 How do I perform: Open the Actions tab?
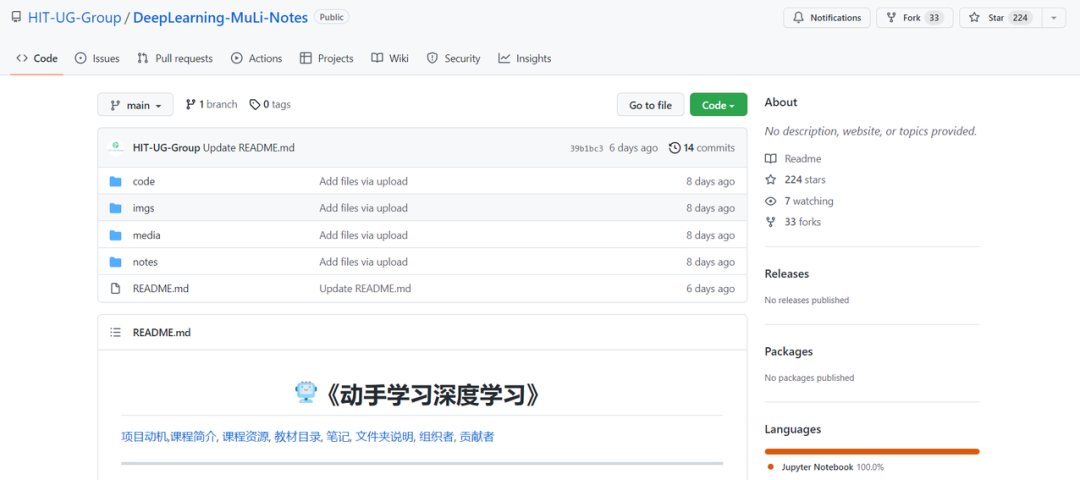pyautogui.click(x=256, y=59)
